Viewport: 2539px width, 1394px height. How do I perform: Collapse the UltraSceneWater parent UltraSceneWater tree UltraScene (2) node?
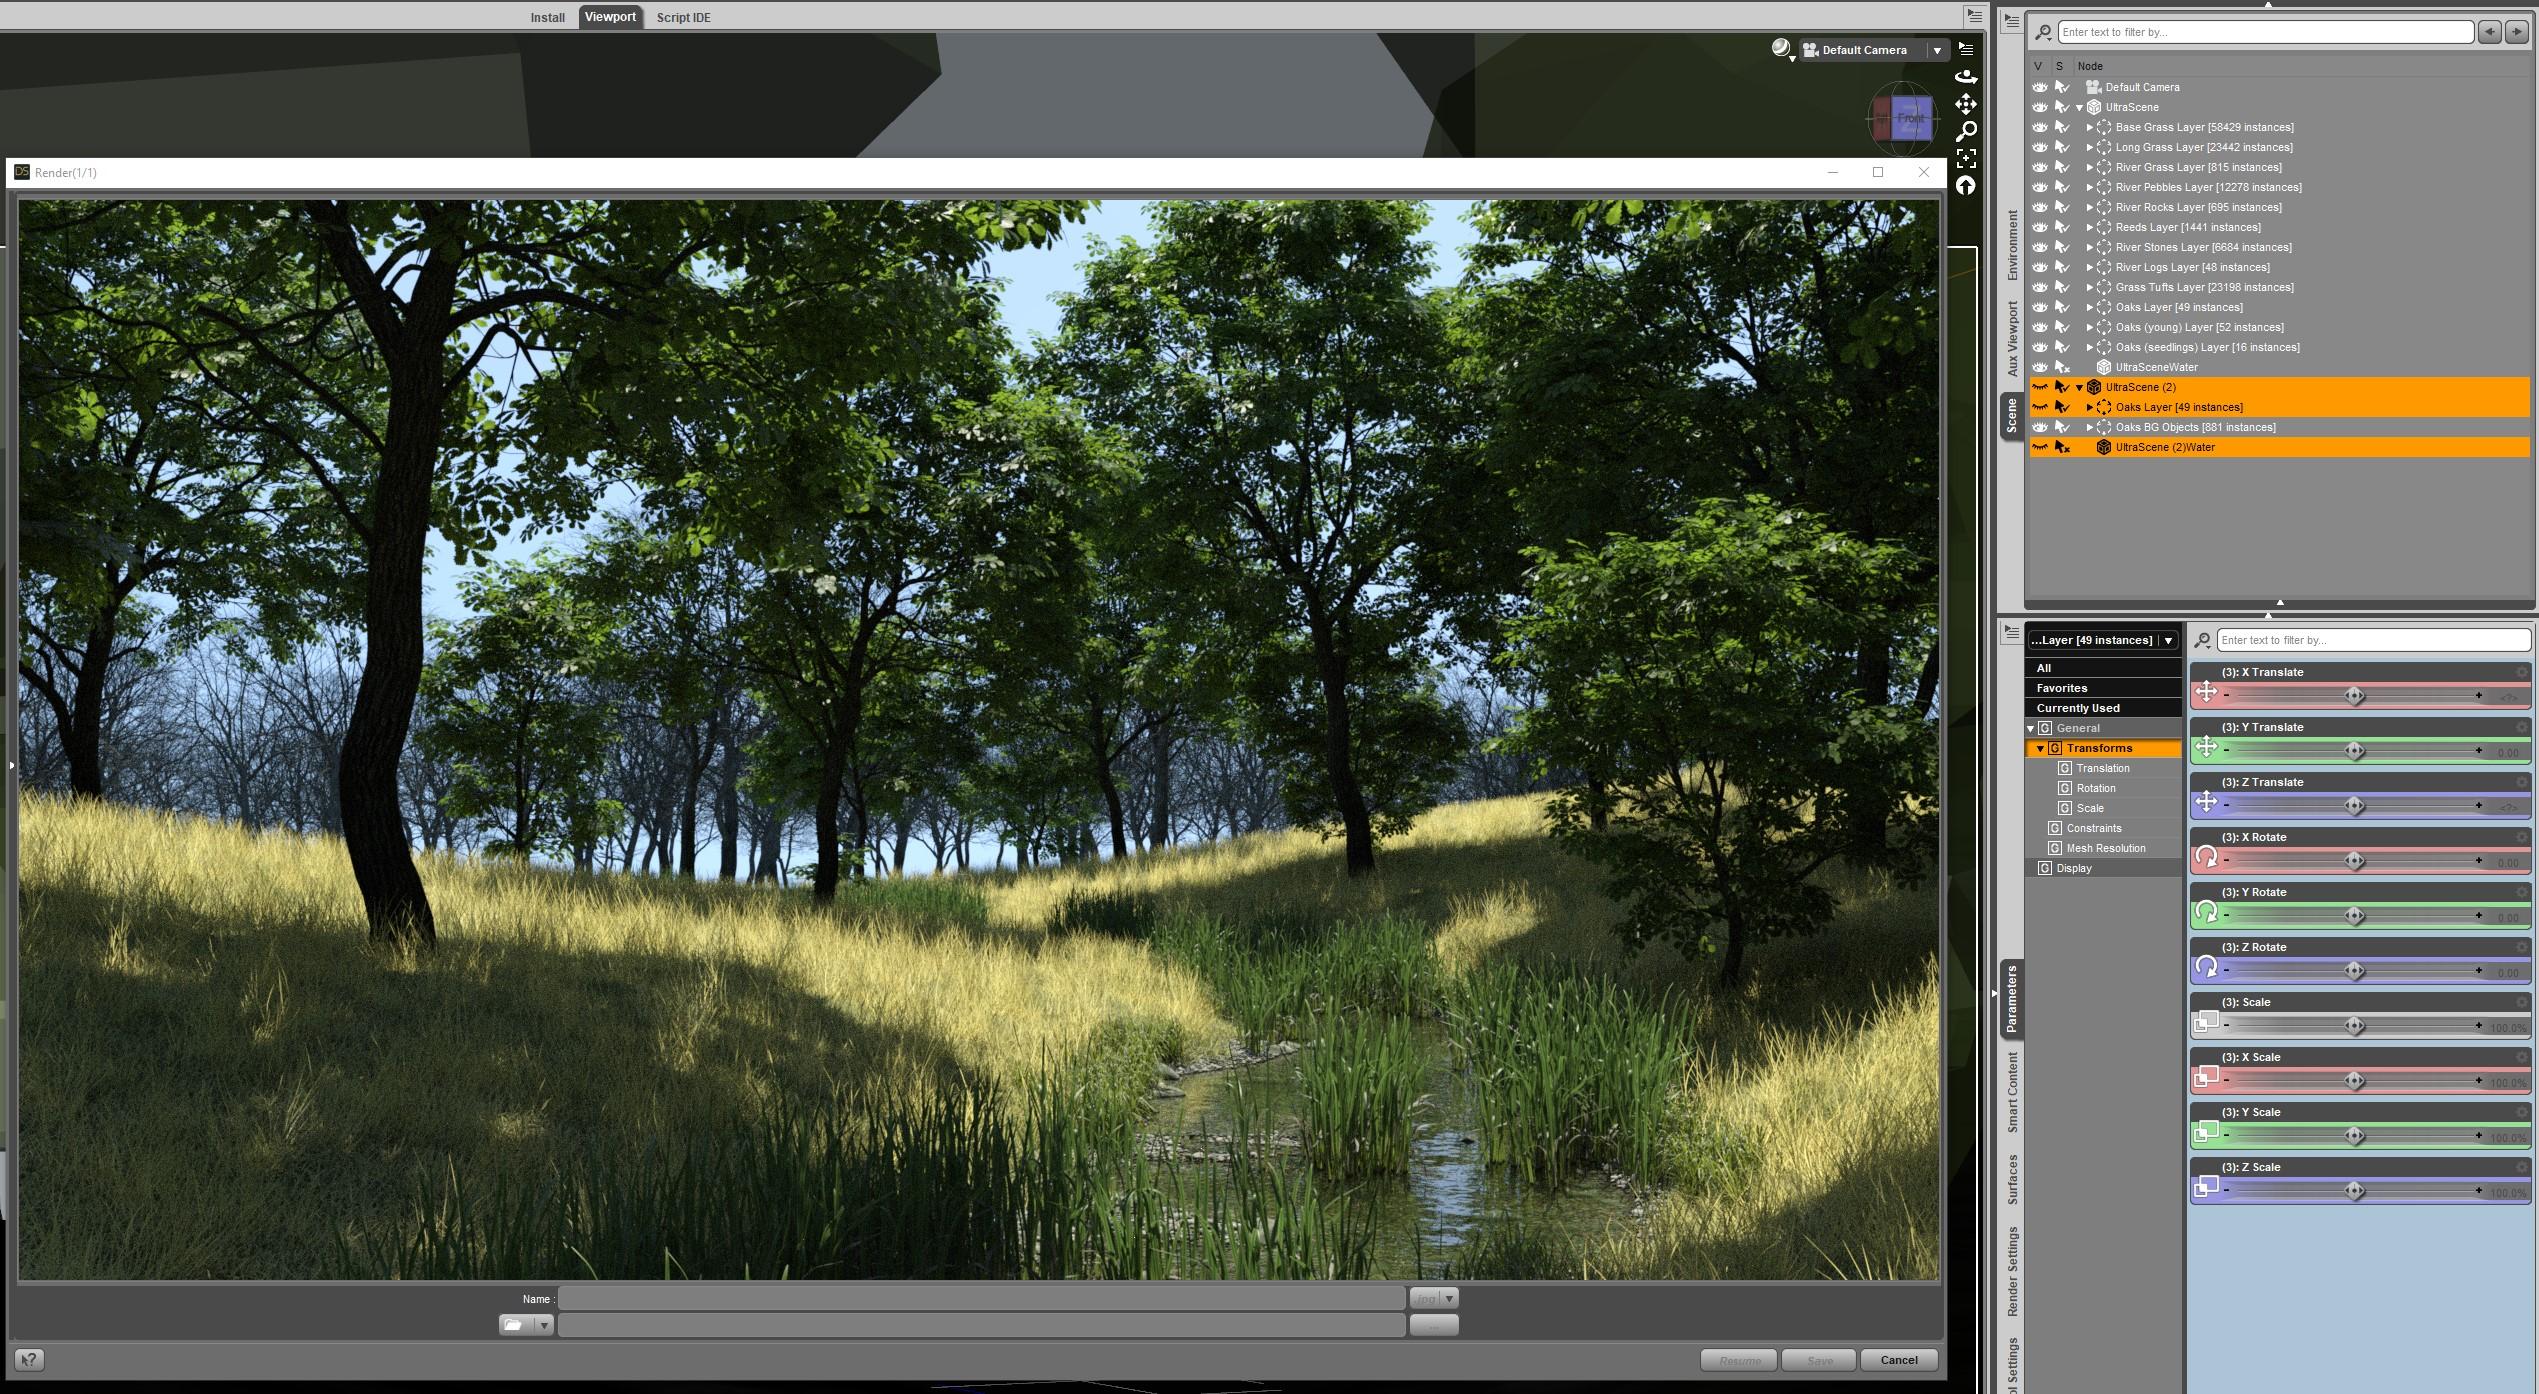(x=2079, y=387)
